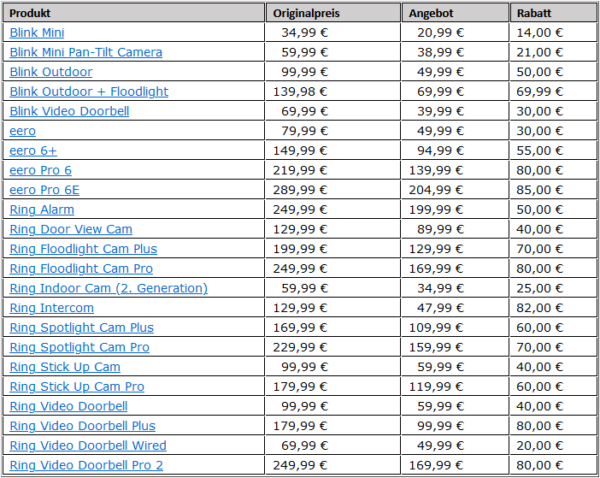Click the Angebot column header
This screenshot has width=600, height=478.
click(x=455, y=13)
